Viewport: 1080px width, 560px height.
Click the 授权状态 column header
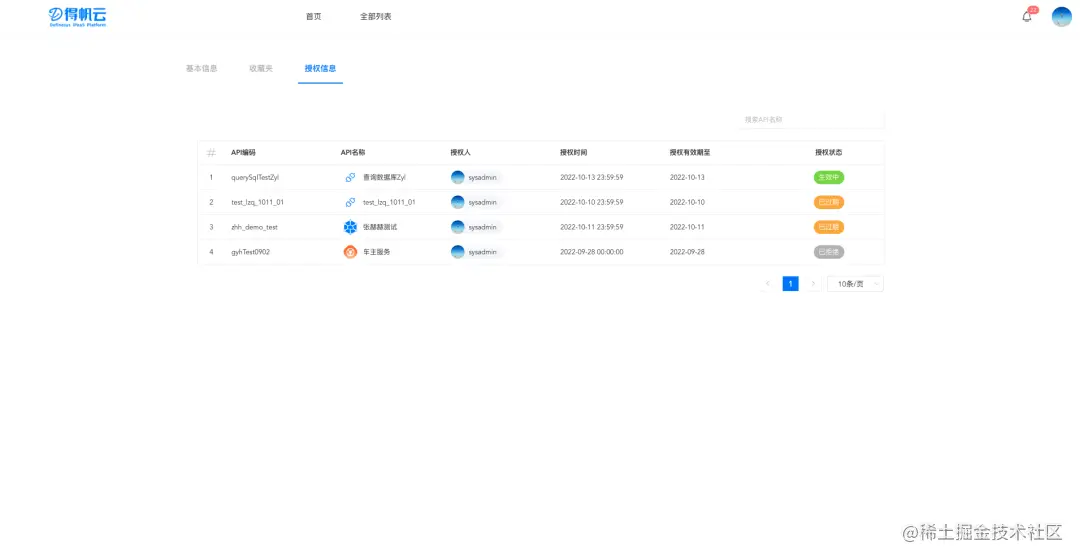pos(829,152)
